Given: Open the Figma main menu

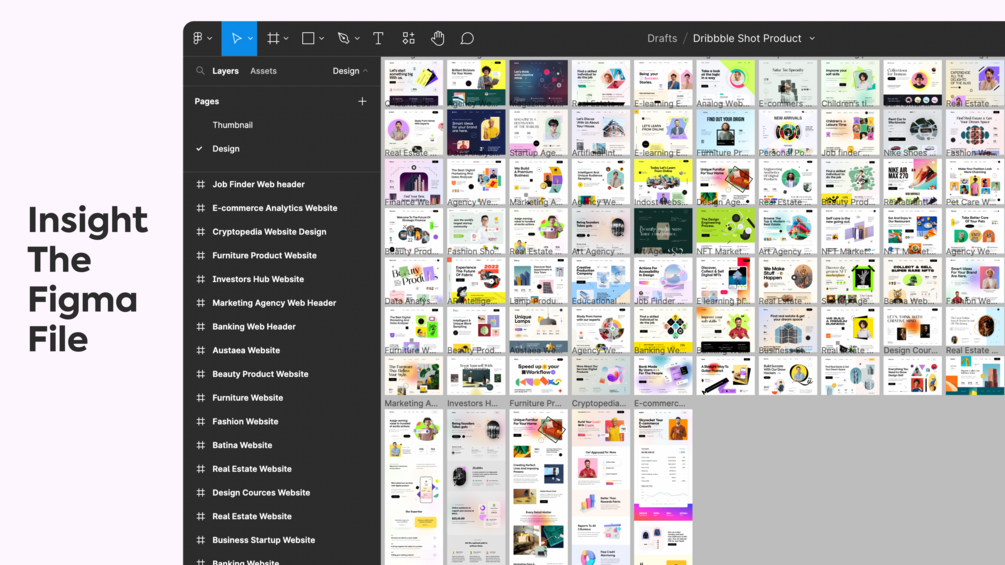Looking at the screenshot, I should click(198, 38).
